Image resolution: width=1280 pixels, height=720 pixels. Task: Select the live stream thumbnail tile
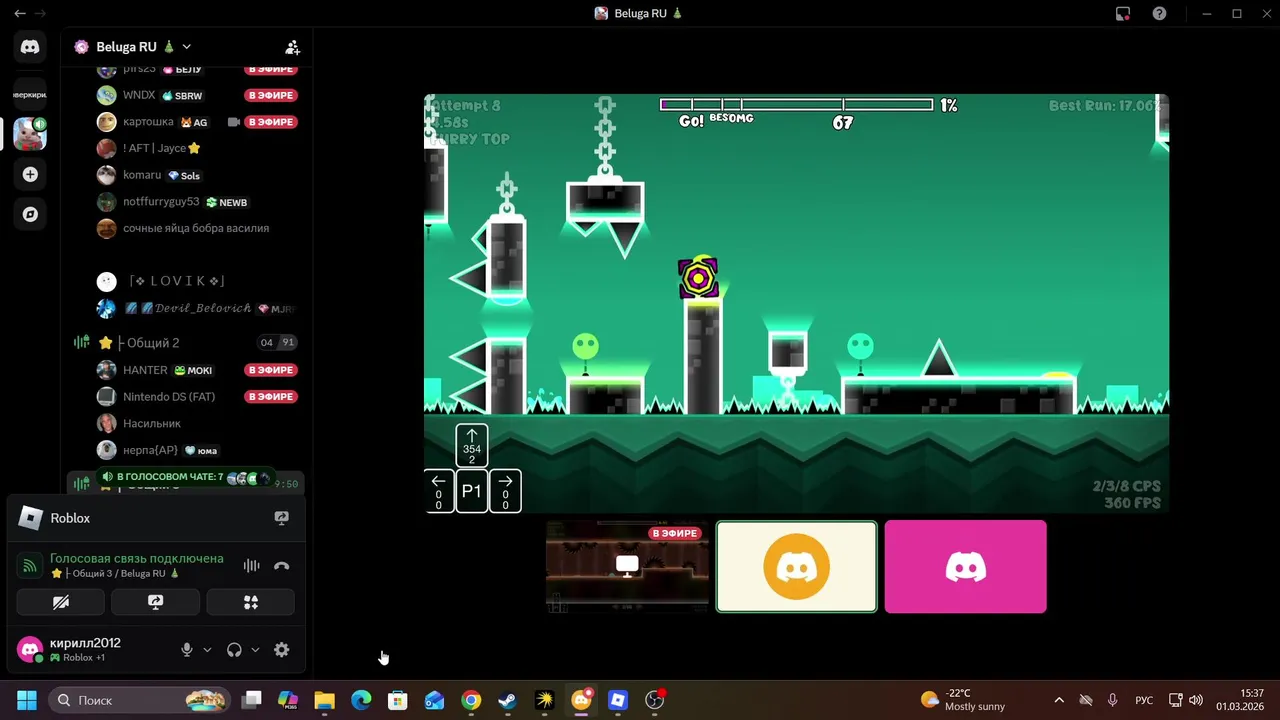tap(627, 566)
